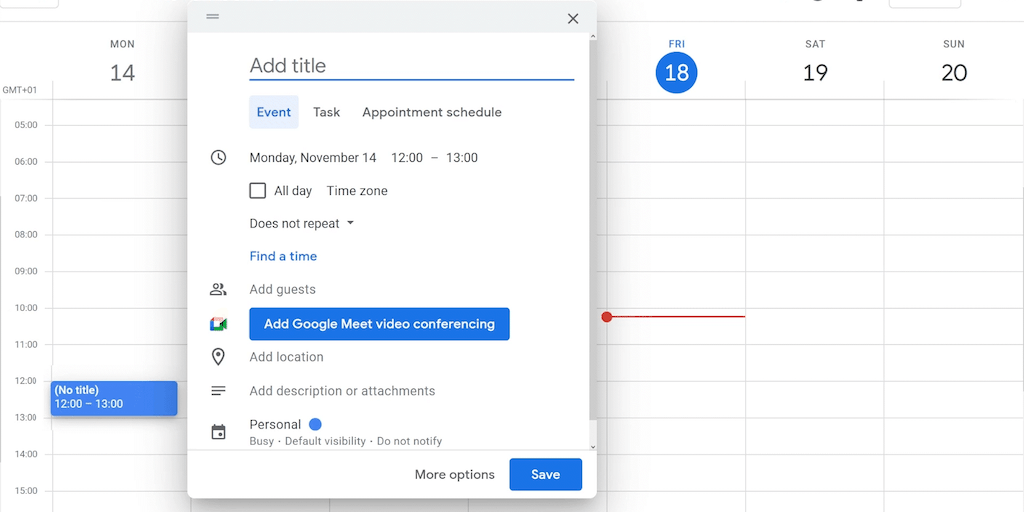Click the clock icon beside the date
1024x512 pixels.
pos(218,158)
